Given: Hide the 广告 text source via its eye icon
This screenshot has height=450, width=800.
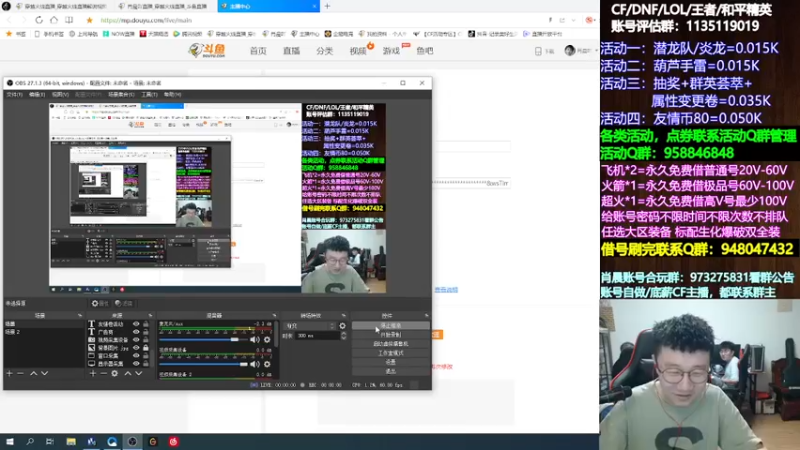Looking at the screenshot, I should pyautogui.click(x=136, y=332).
